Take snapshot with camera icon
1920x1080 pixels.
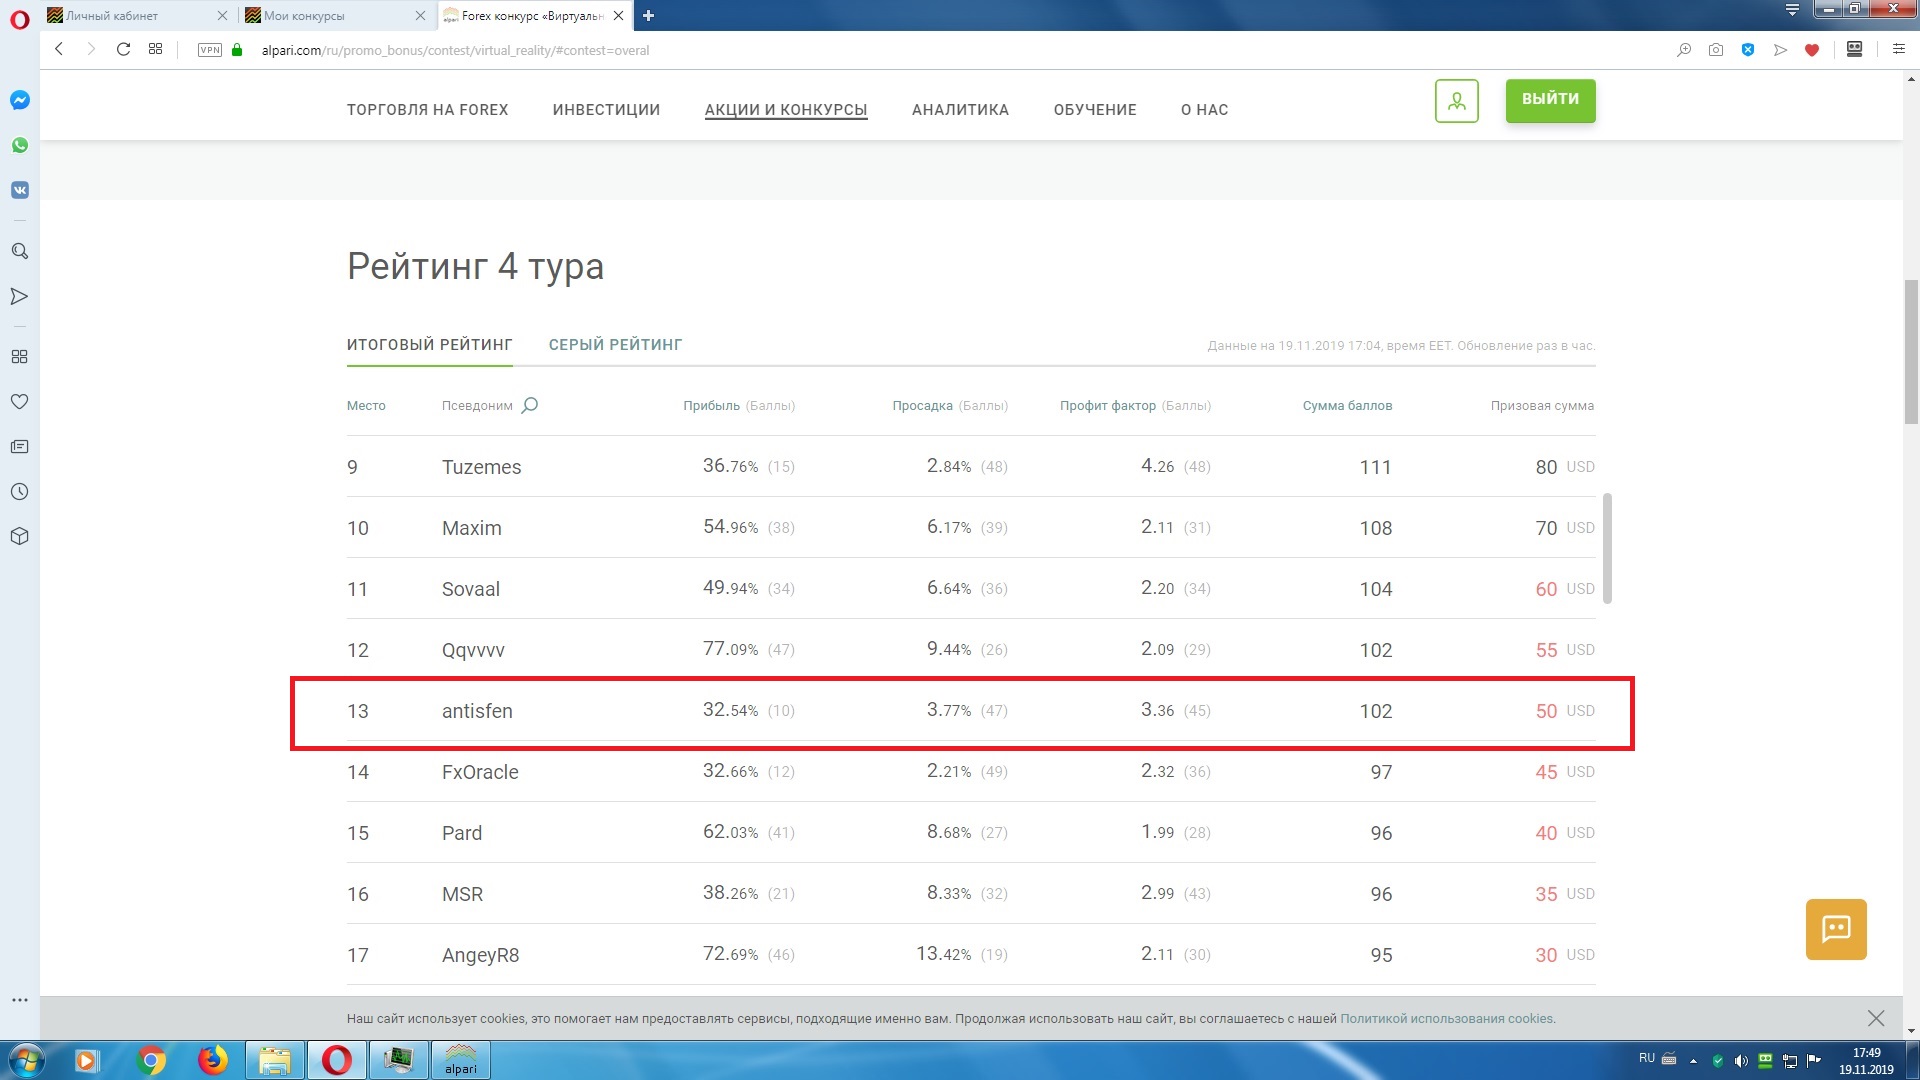pyautogui.click(x=1716, y=50)
